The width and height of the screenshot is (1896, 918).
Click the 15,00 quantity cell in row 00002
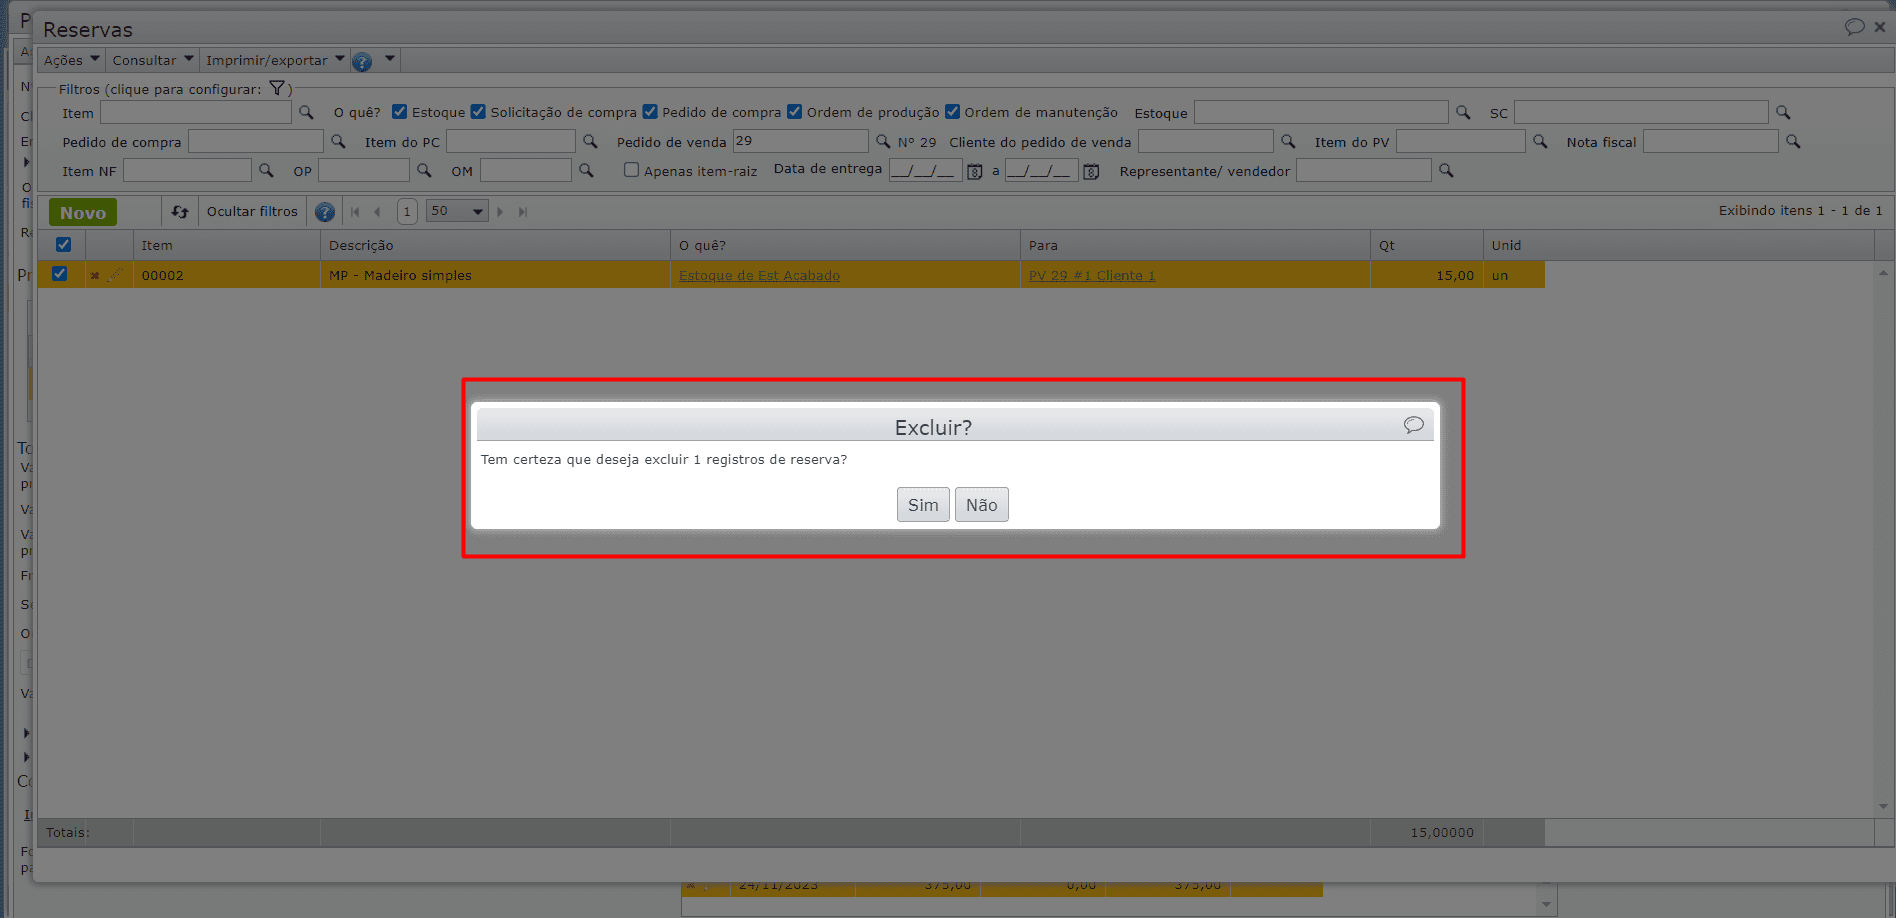coord(1427,275)
